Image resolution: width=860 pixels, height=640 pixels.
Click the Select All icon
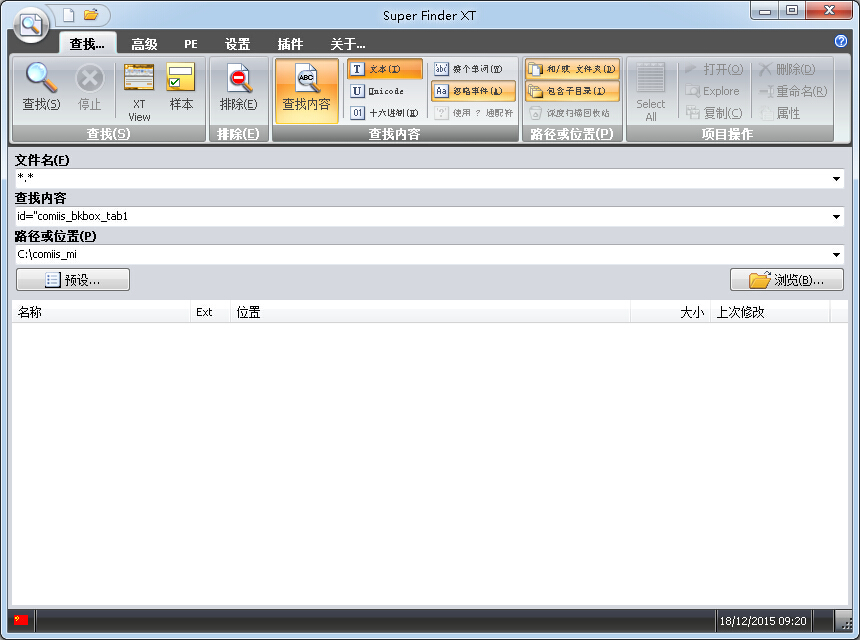tap(651, 90)
